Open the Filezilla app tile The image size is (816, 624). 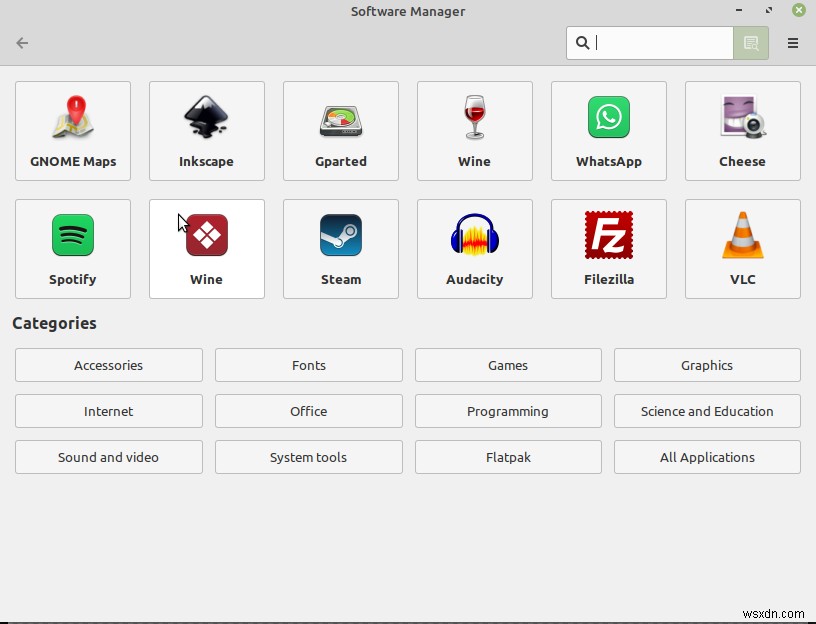click(609, 249)
